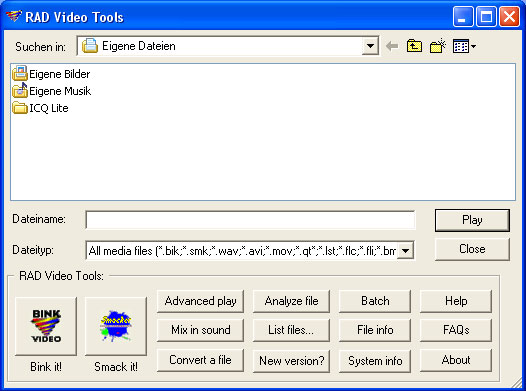Click Analyze file
The width and height of the screenshot is (526, 391).
291,301
